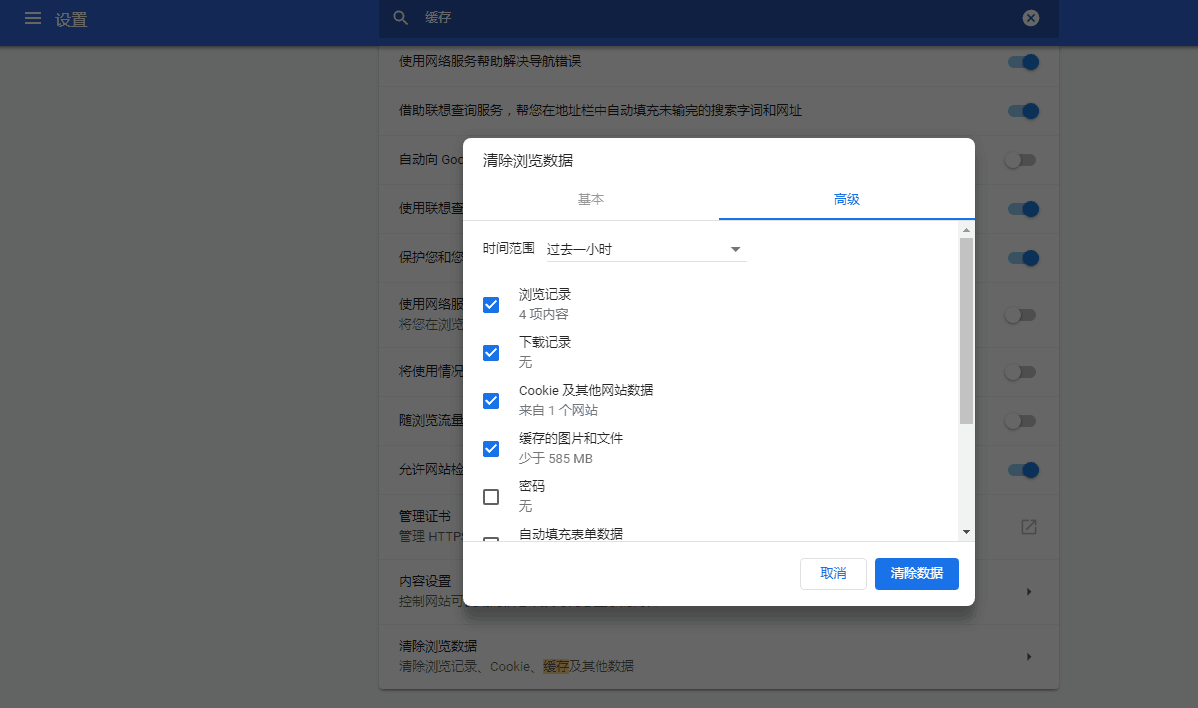Check the 密码 checkbox
This screenshot has height=708, width=1198.
pos(491,496)
